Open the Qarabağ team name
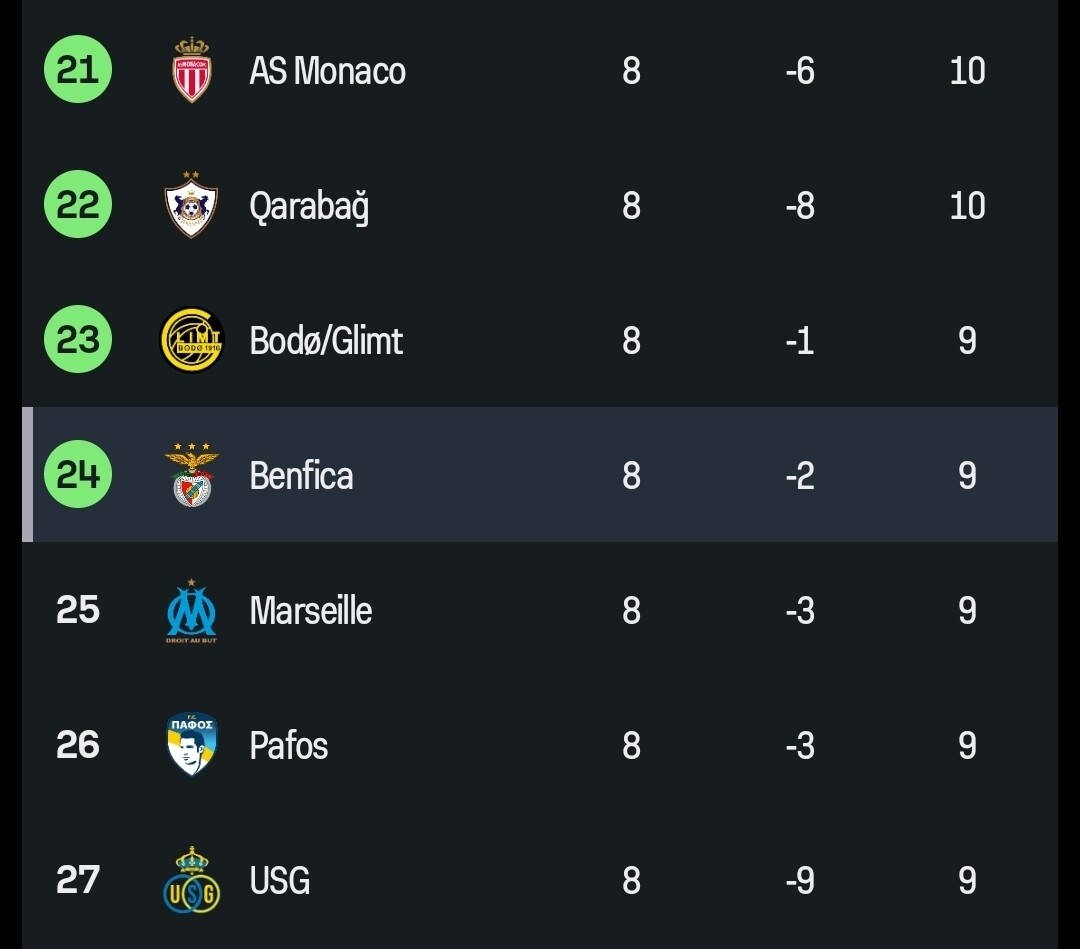Viewport: 1080px width, 949px height. point(309,206)
